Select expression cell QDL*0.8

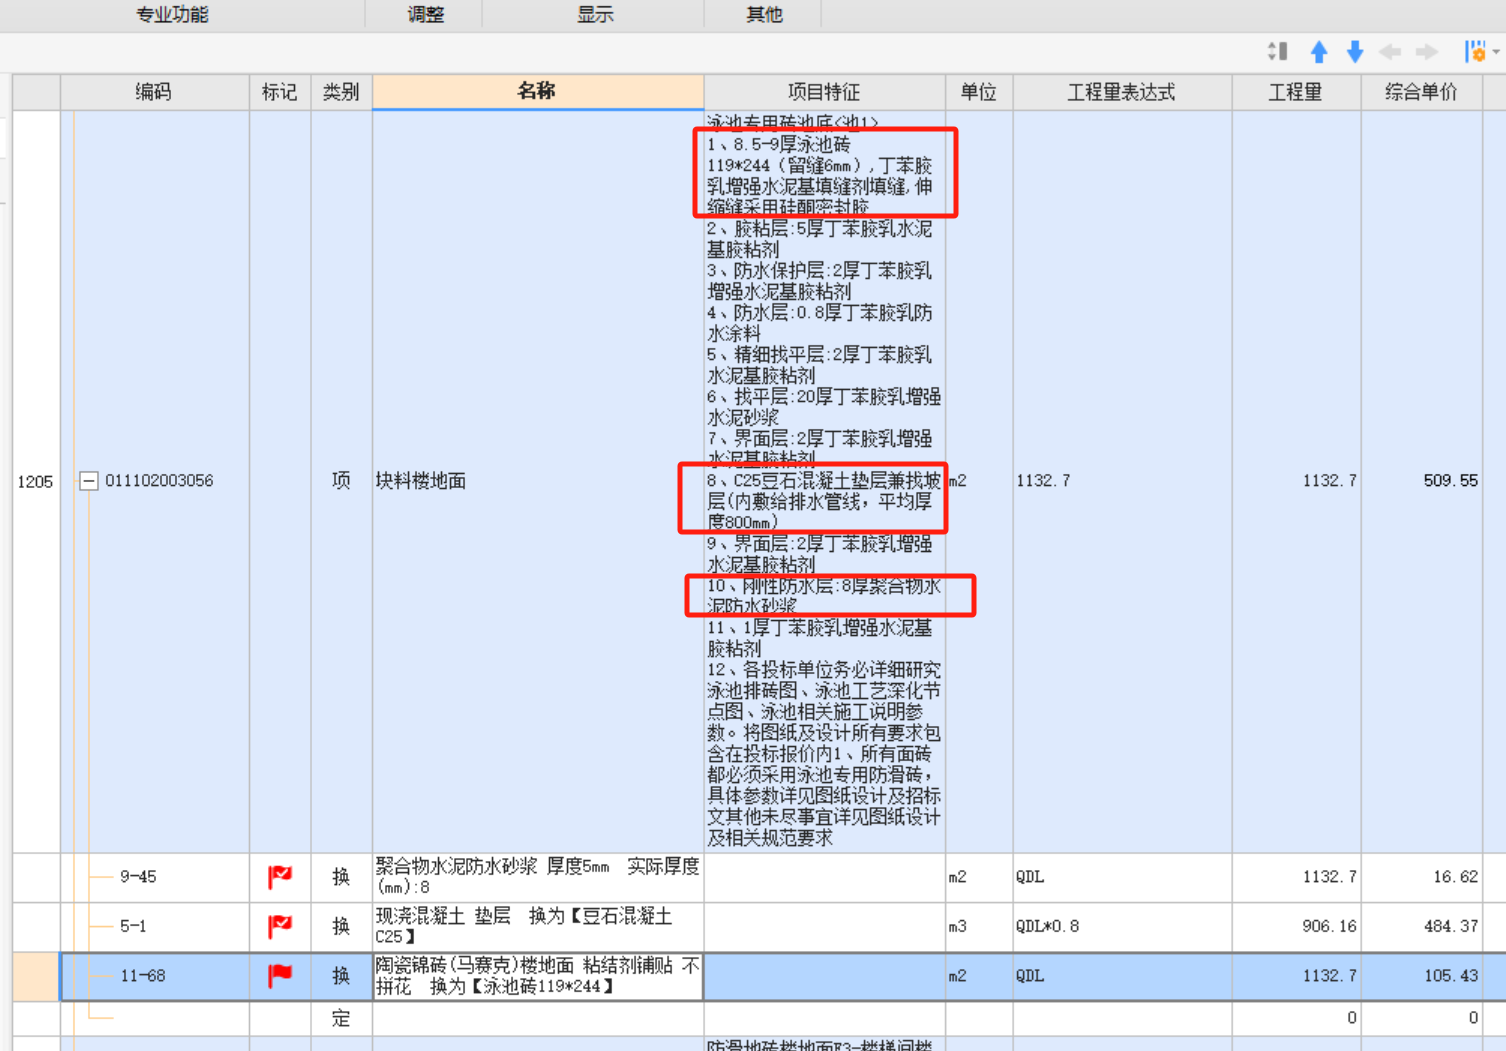pyautogui.click(x=1122, y=926)
